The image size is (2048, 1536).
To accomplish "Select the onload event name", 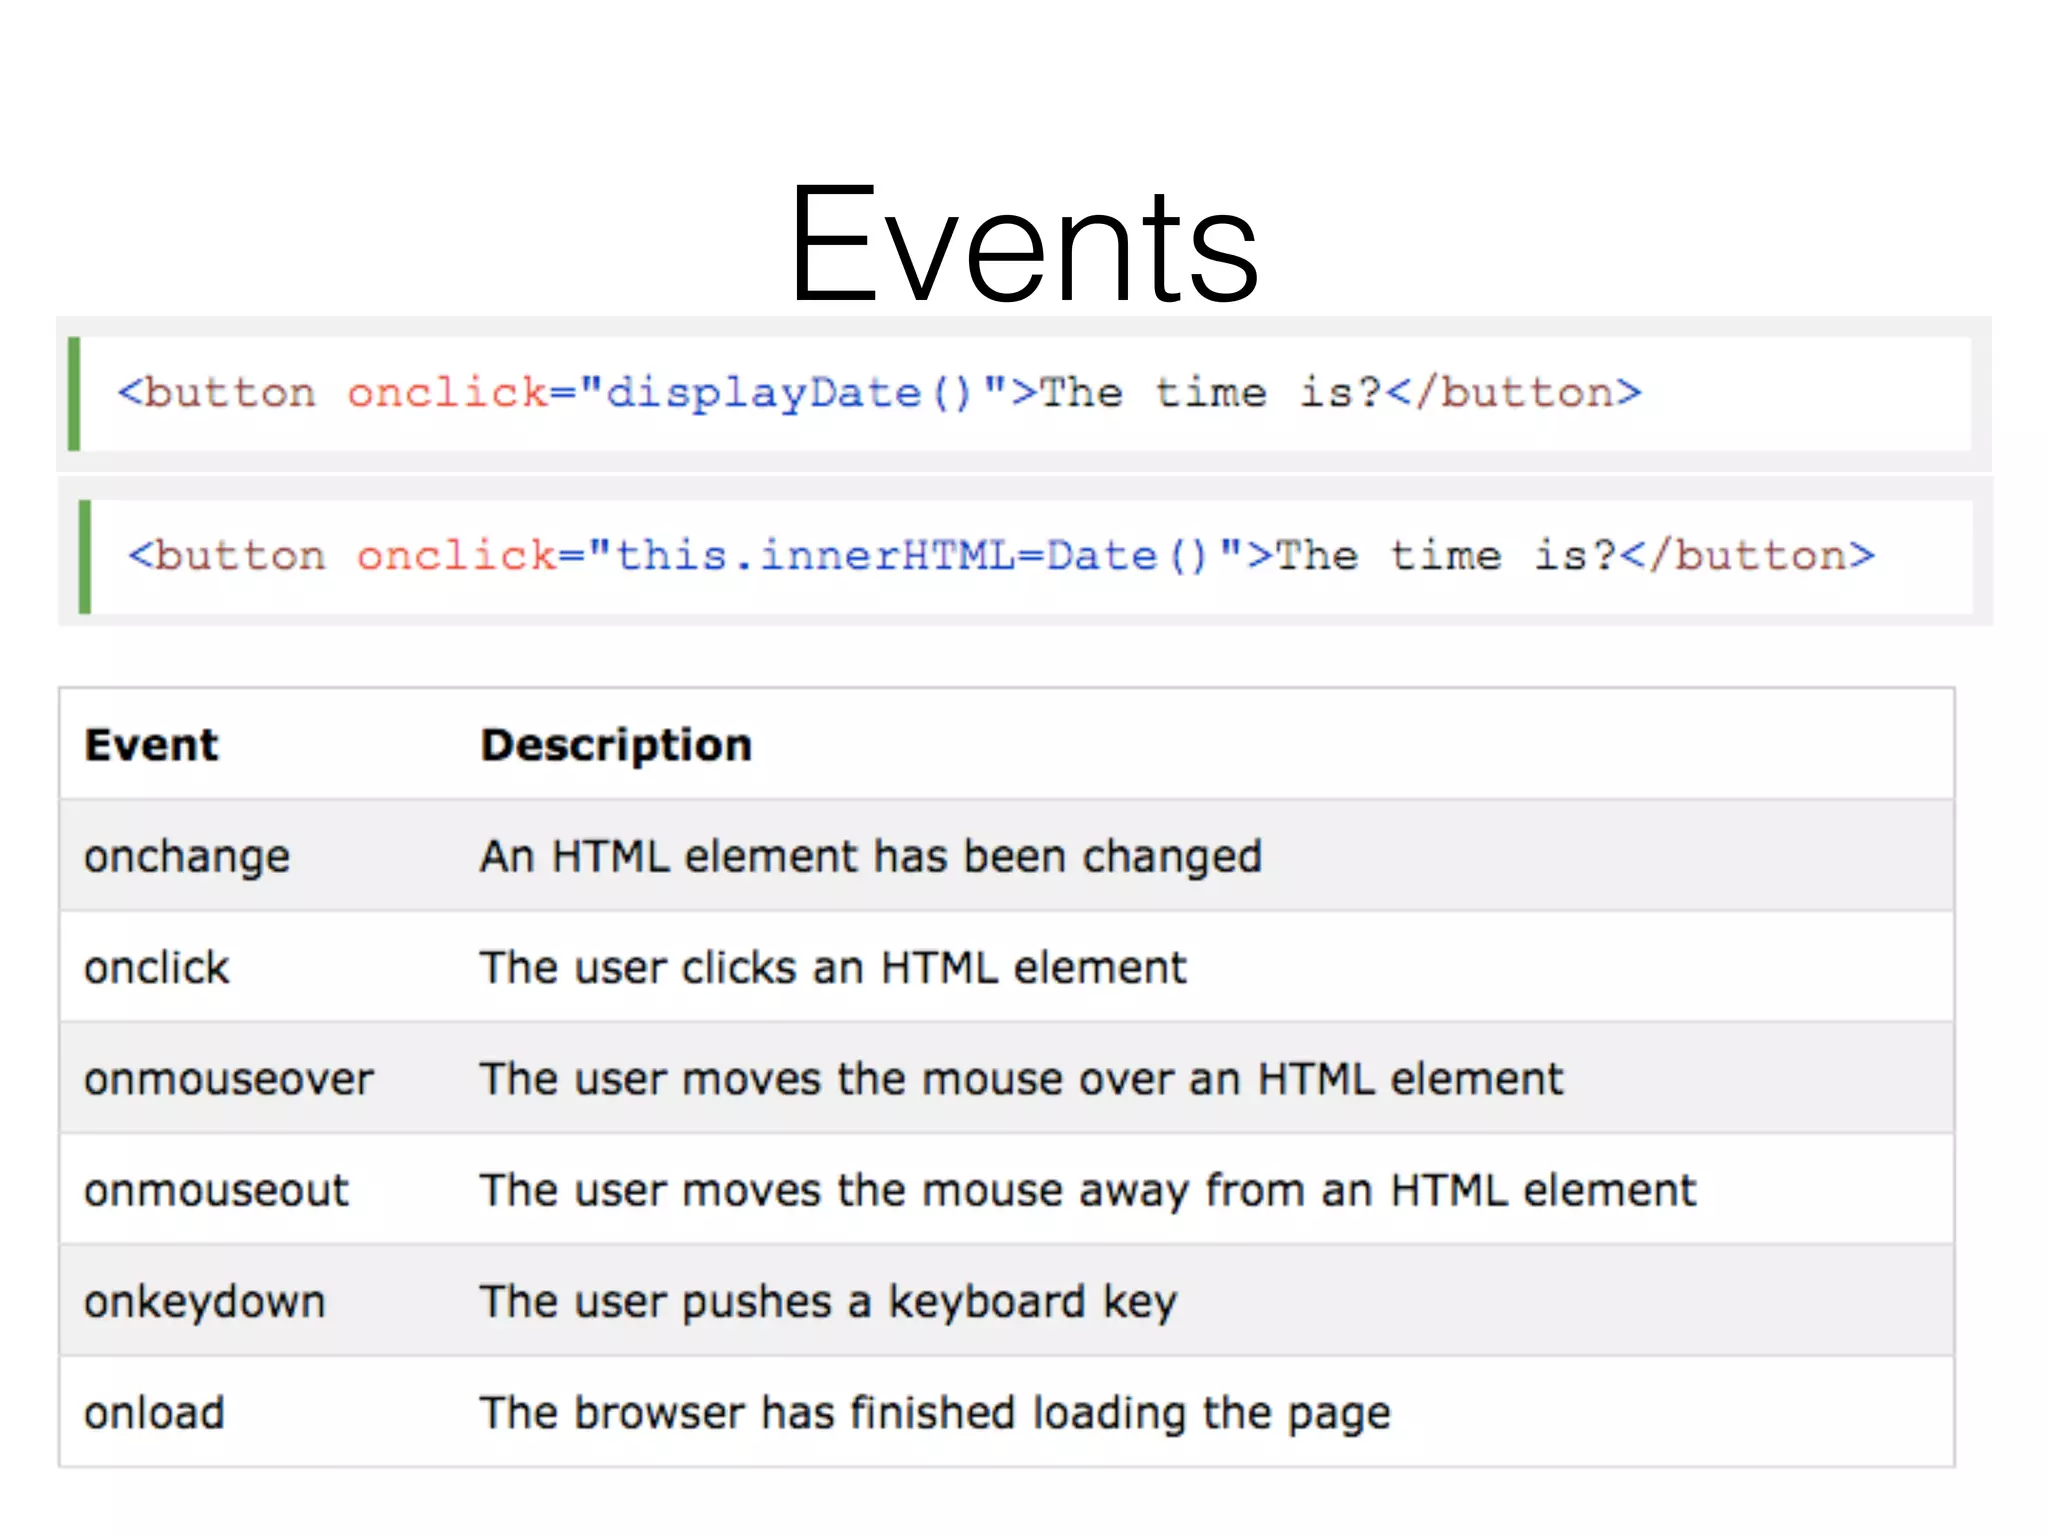I will (x=153, y=1412).
